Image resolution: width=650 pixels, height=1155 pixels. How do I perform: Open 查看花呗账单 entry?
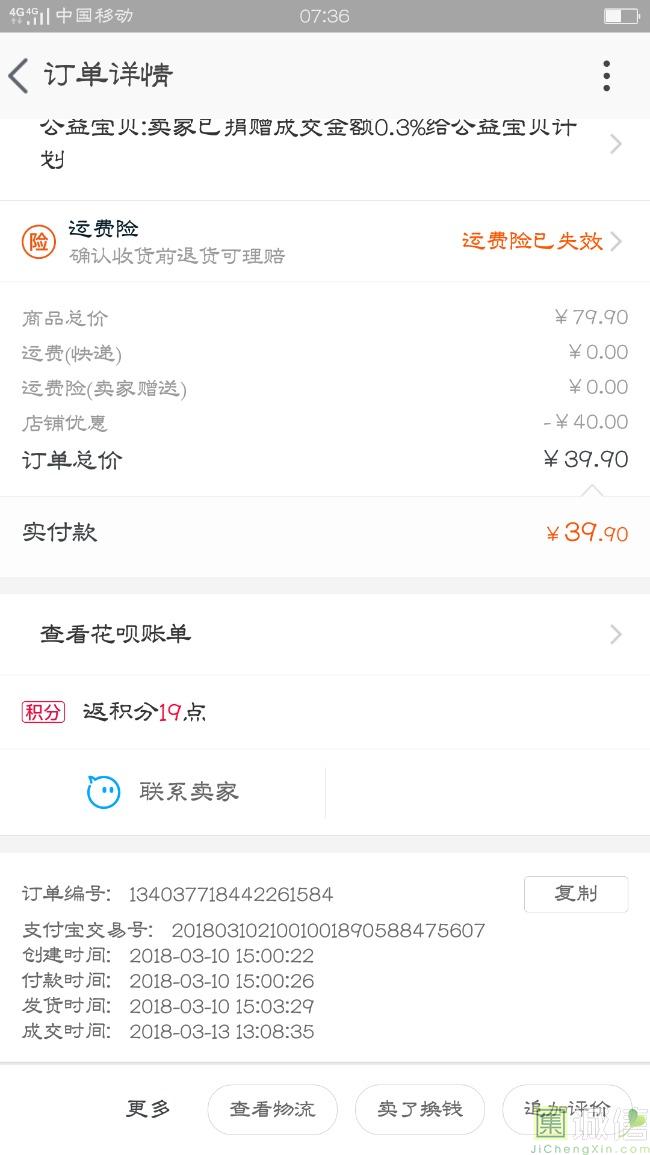pyautogui.click(x=116, y=634)
